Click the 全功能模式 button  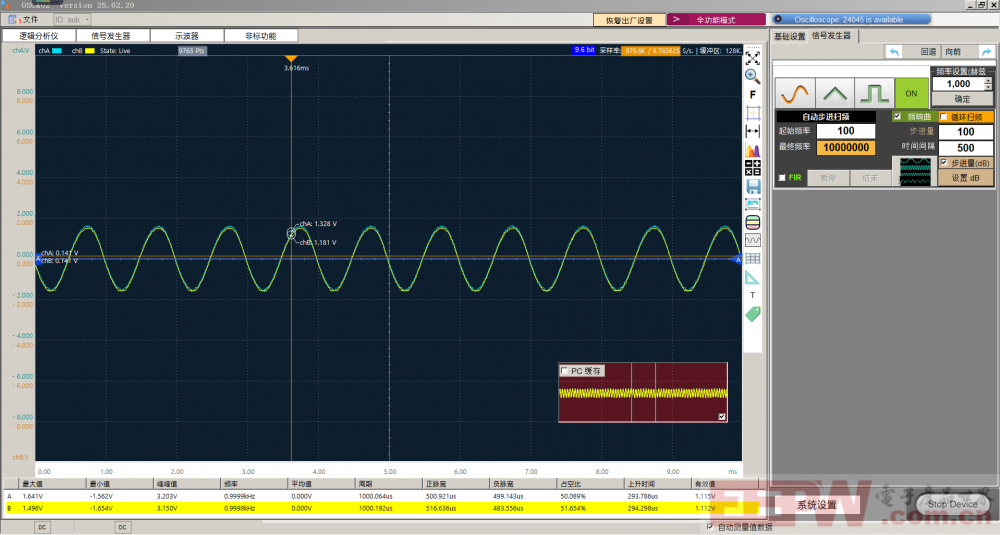[x=716, y=20]
